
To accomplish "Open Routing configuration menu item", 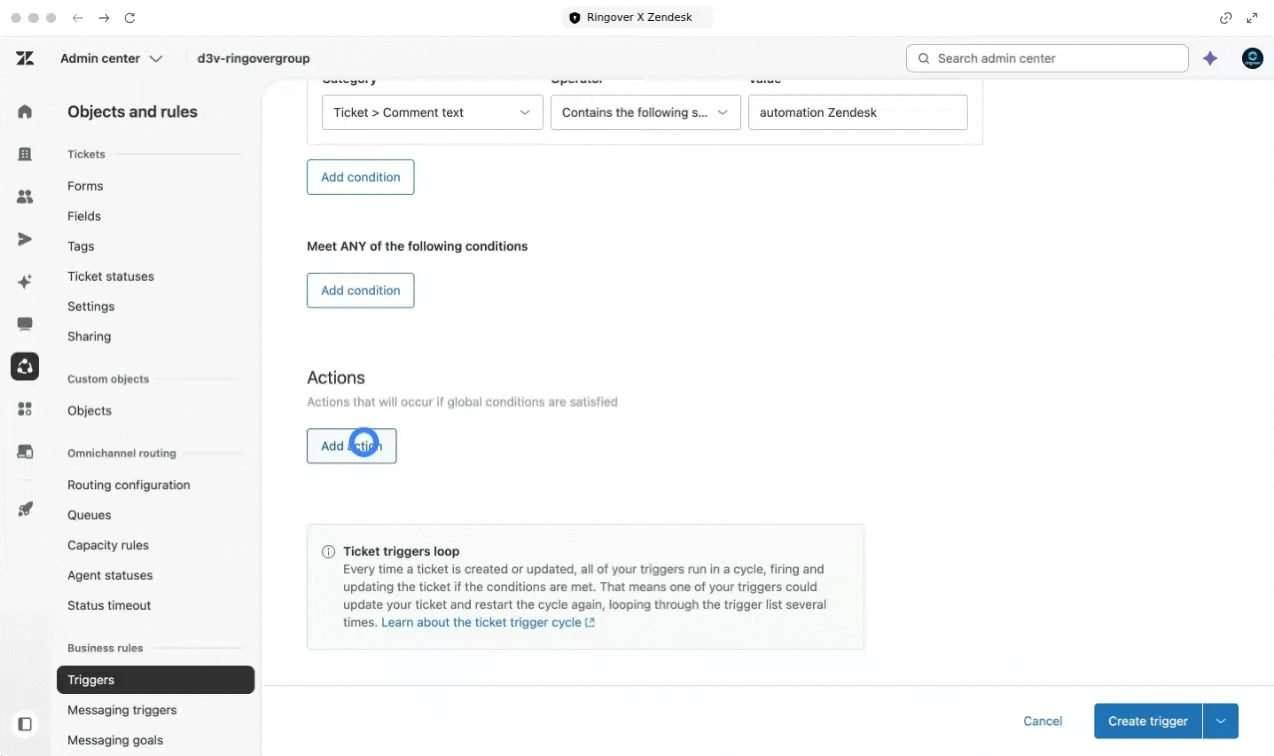I will coord(129,485).
